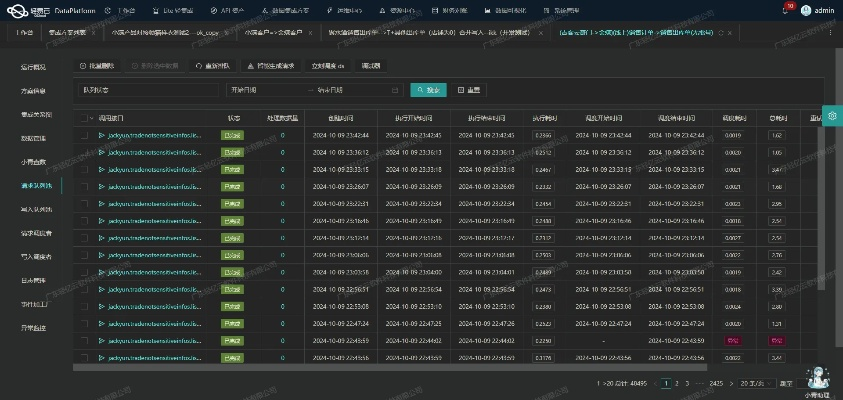Viewport: 843px width, 400px height.
Task: Click the start date input field
Action: coord(255,90)
